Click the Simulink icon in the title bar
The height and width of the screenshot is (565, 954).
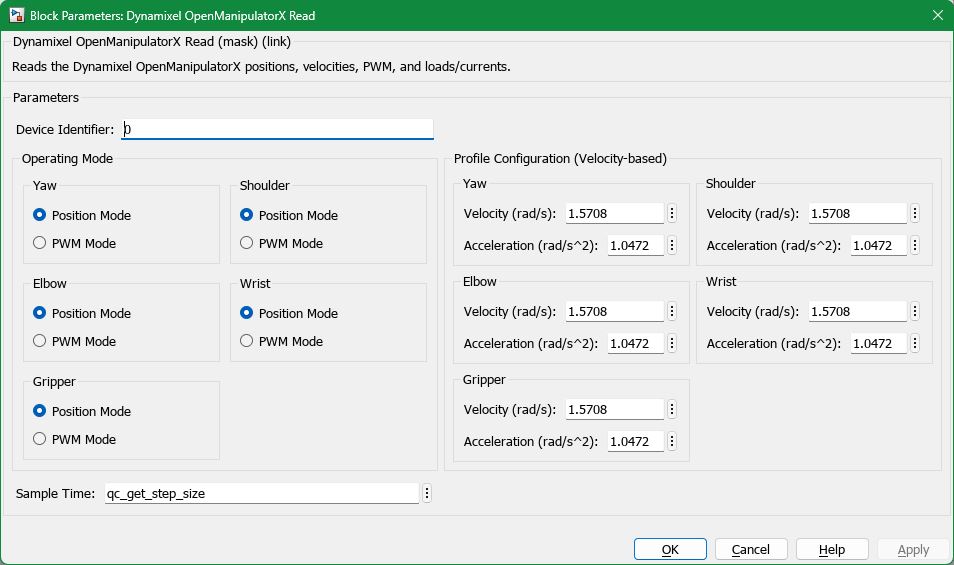16,15
